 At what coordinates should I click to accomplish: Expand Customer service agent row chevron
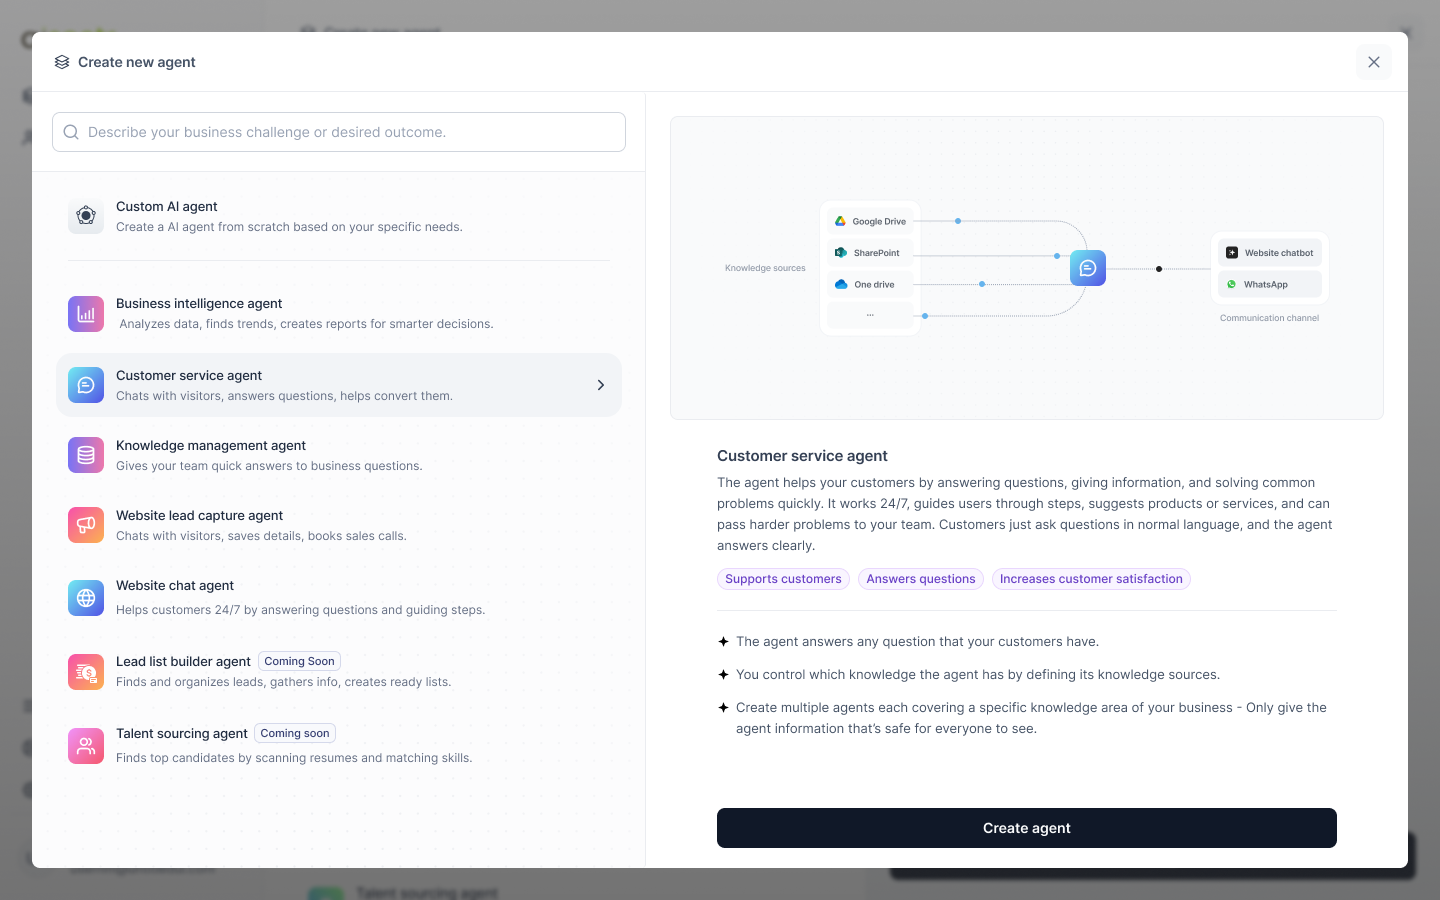[x=601, y=385]
